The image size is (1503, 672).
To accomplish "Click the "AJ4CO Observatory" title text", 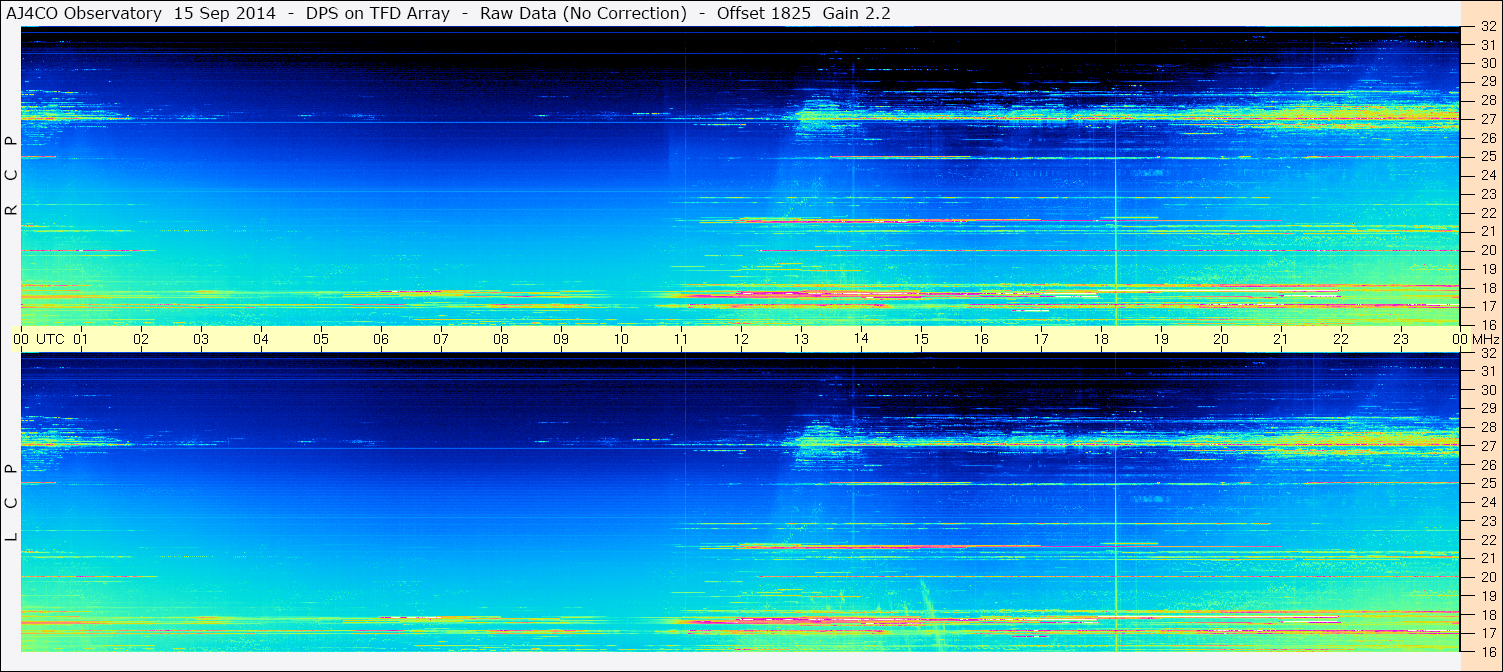I will (x=84, y=14).
